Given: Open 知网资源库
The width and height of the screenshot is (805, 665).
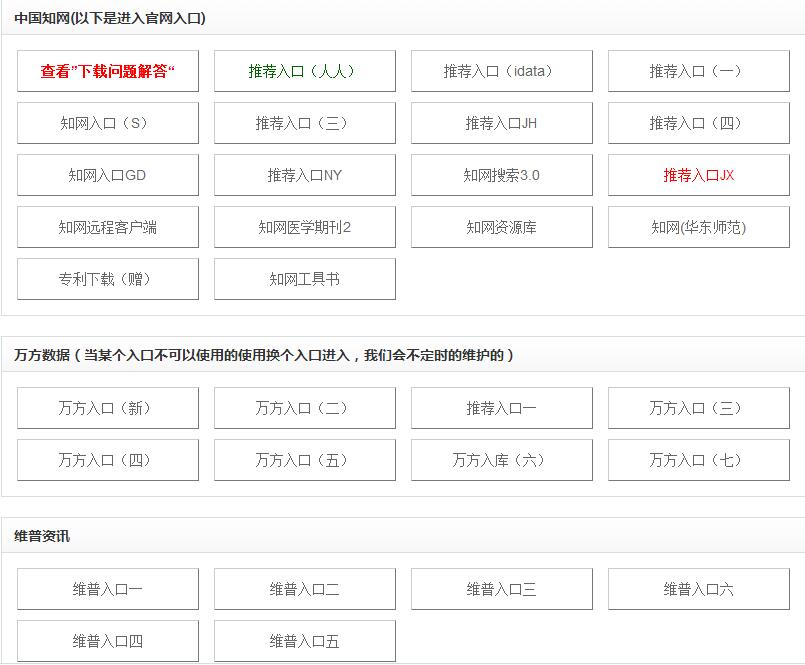Looking at the screenshot, I should click(502, 227).
